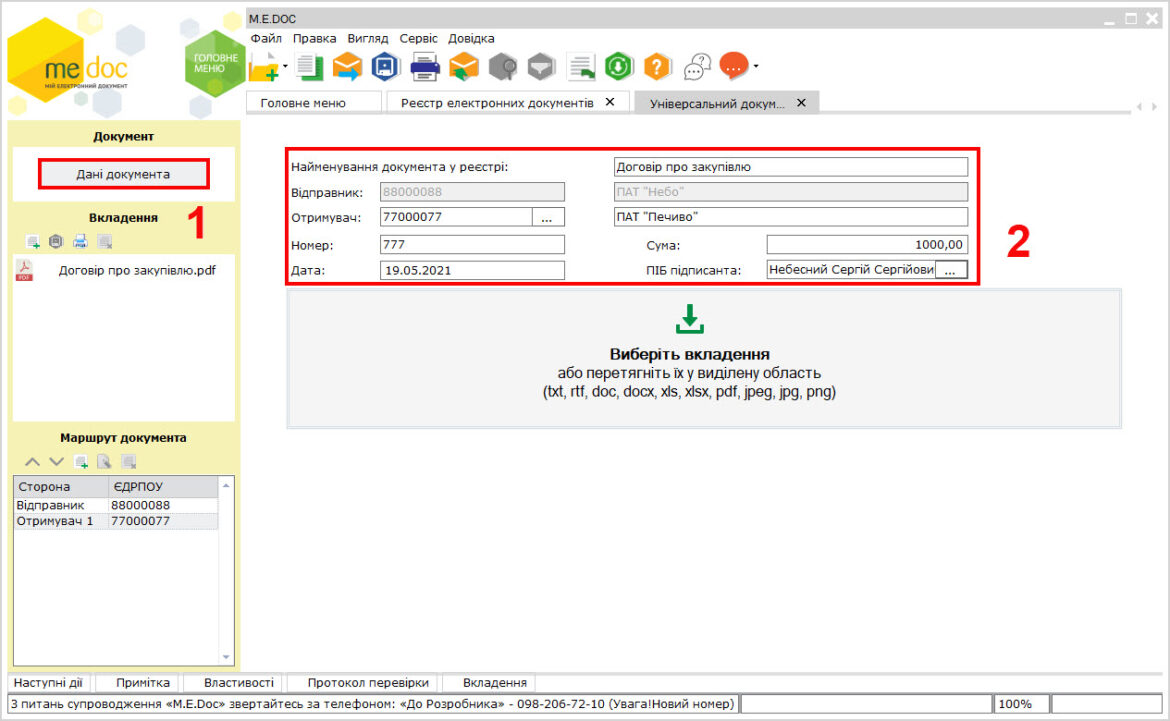The image size is (1170, 721).
Task: Click the ellipsis button next to Отримувач field
Action: point(548,217)
